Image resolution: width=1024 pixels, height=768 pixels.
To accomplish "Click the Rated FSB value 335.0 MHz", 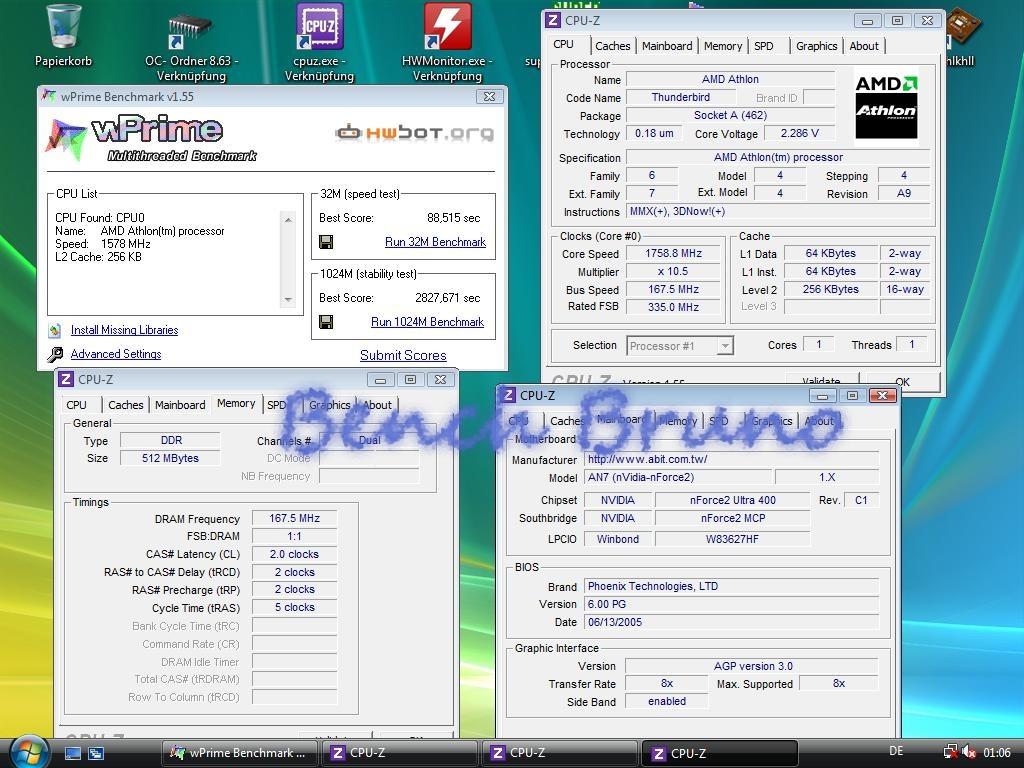I will [x=673, y=307].
